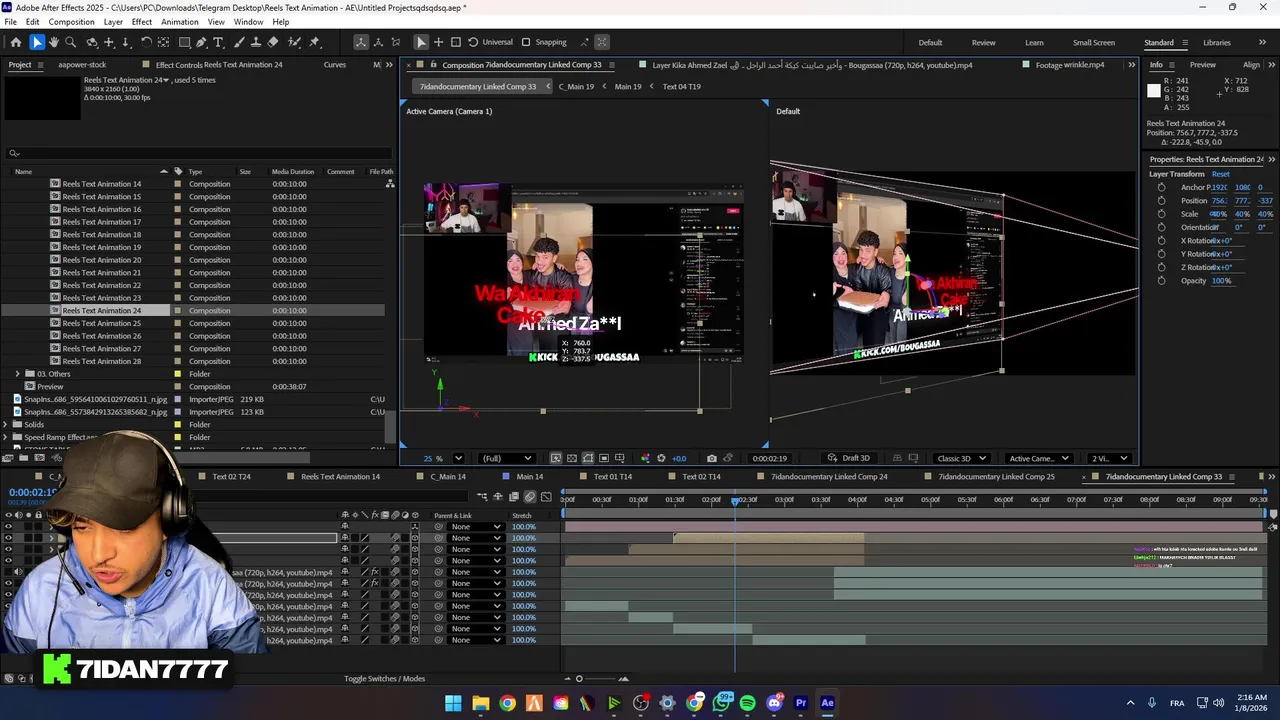Toggle the Scale stopwatch in Properties
Viewport: 1280px width, 720px height.
tap(1161, 214)
